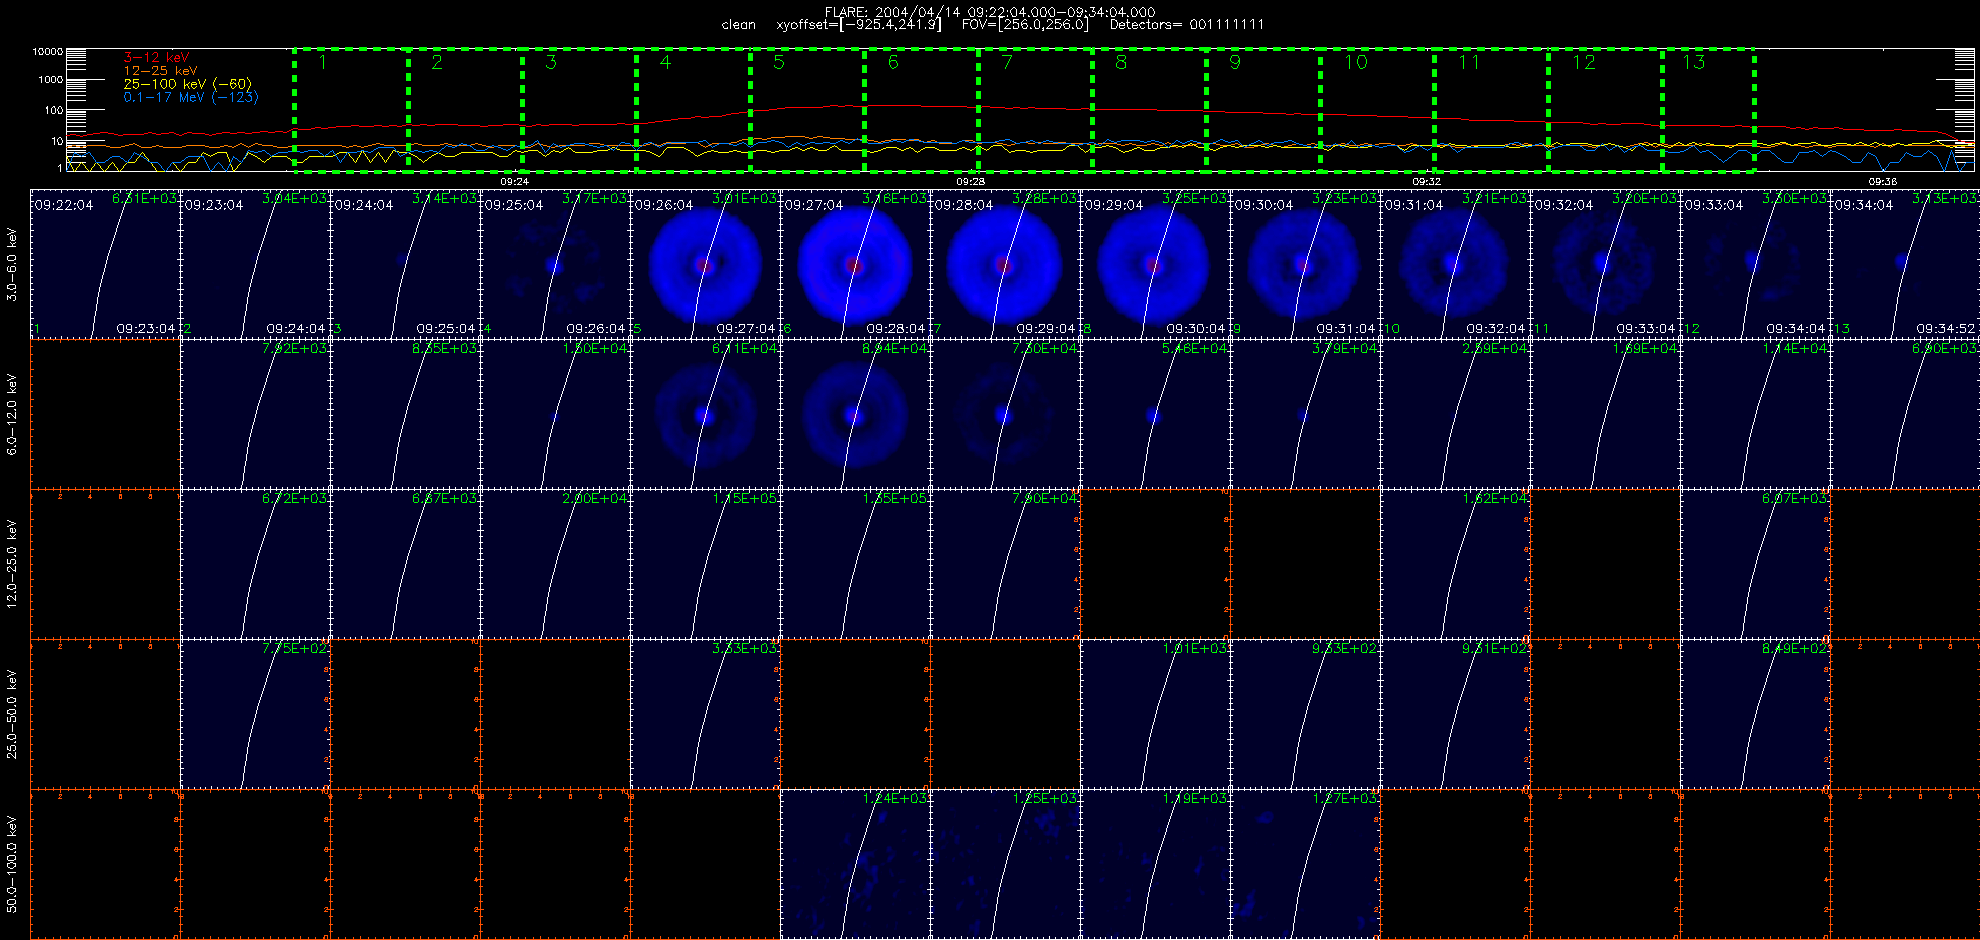Open the 50.0-100.0 keV image labeled 1.27E+03
Image resolution: width=1980 pixels, height=940 pixels.
(1305, 864)
